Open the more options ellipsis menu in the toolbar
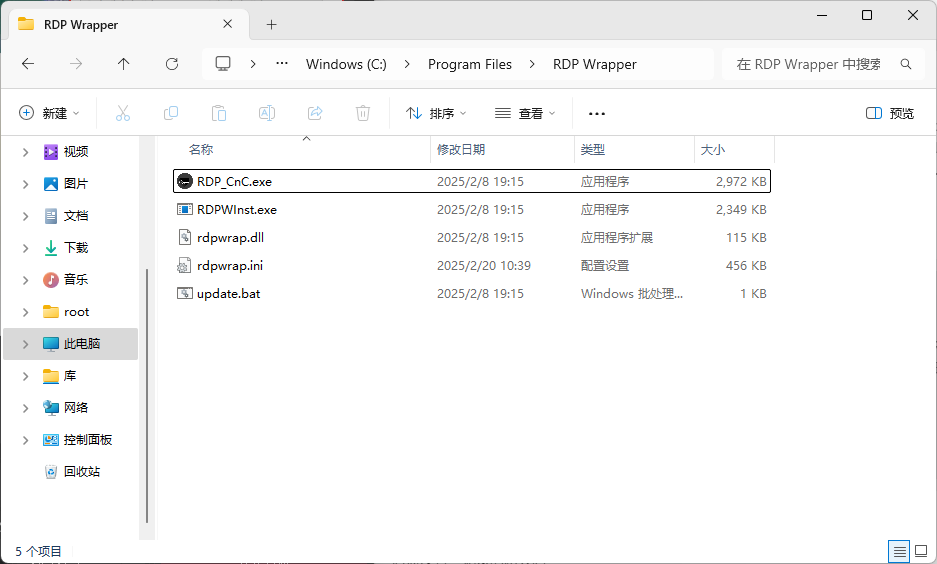Viewport: 937px width, 564px height. (597, 114)
